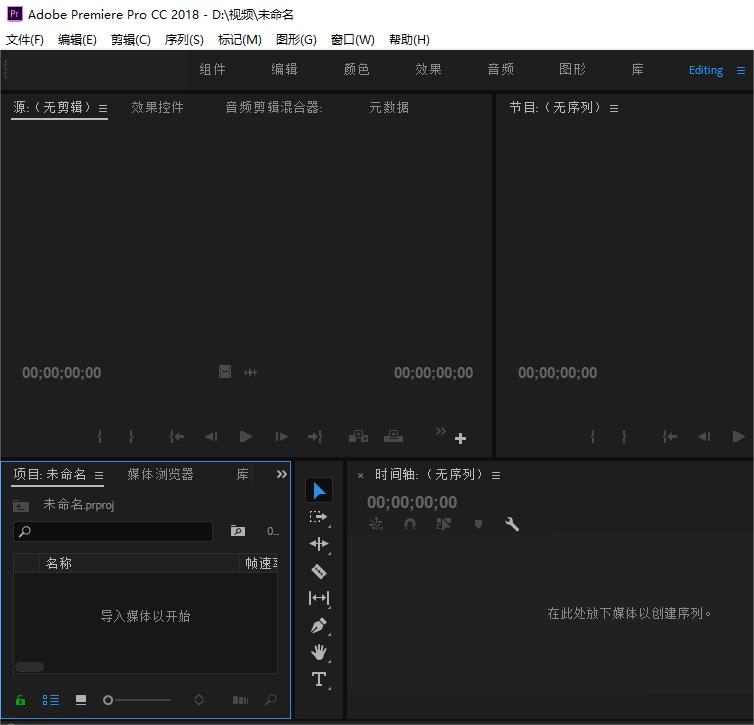
Task: Switch to 元数据 tab
Action: tap(389, 107)
